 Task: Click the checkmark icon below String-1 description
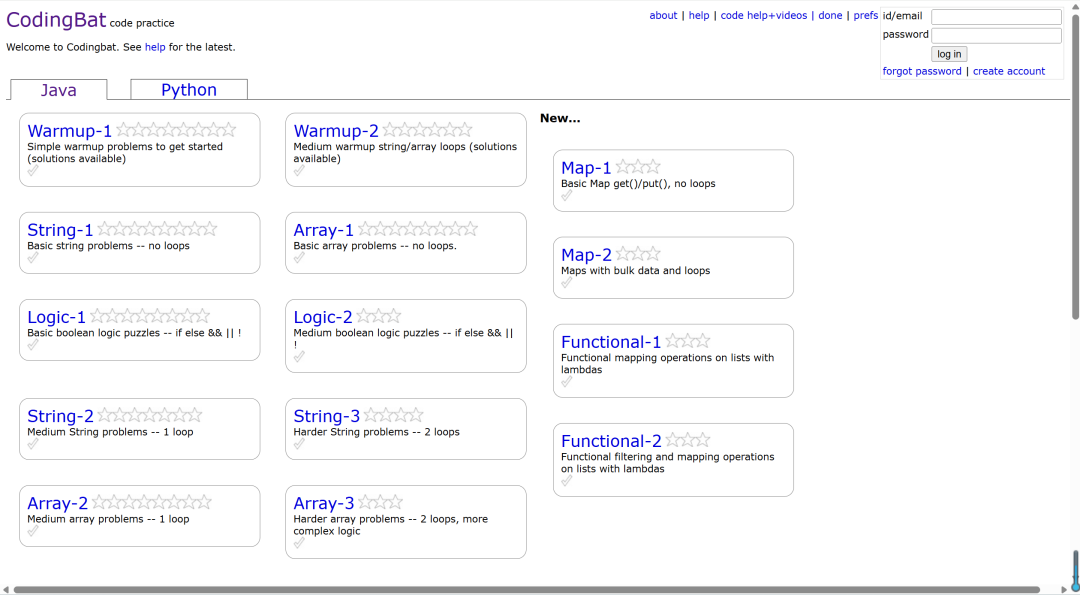click(32, 258)
